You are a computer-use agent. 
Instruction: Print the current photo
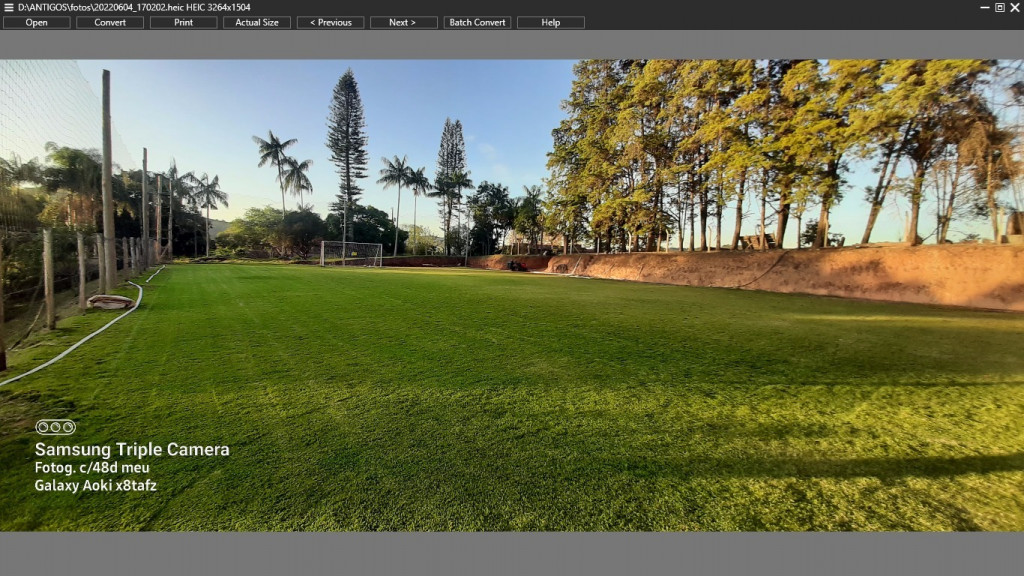183,22
